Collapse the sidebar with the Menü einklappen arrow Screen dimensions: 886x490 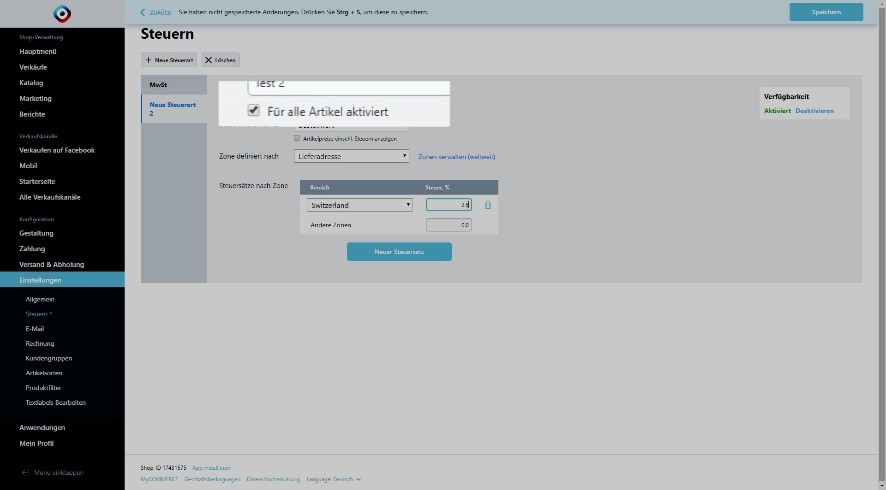pyautogui.click(x=25, y=472)
